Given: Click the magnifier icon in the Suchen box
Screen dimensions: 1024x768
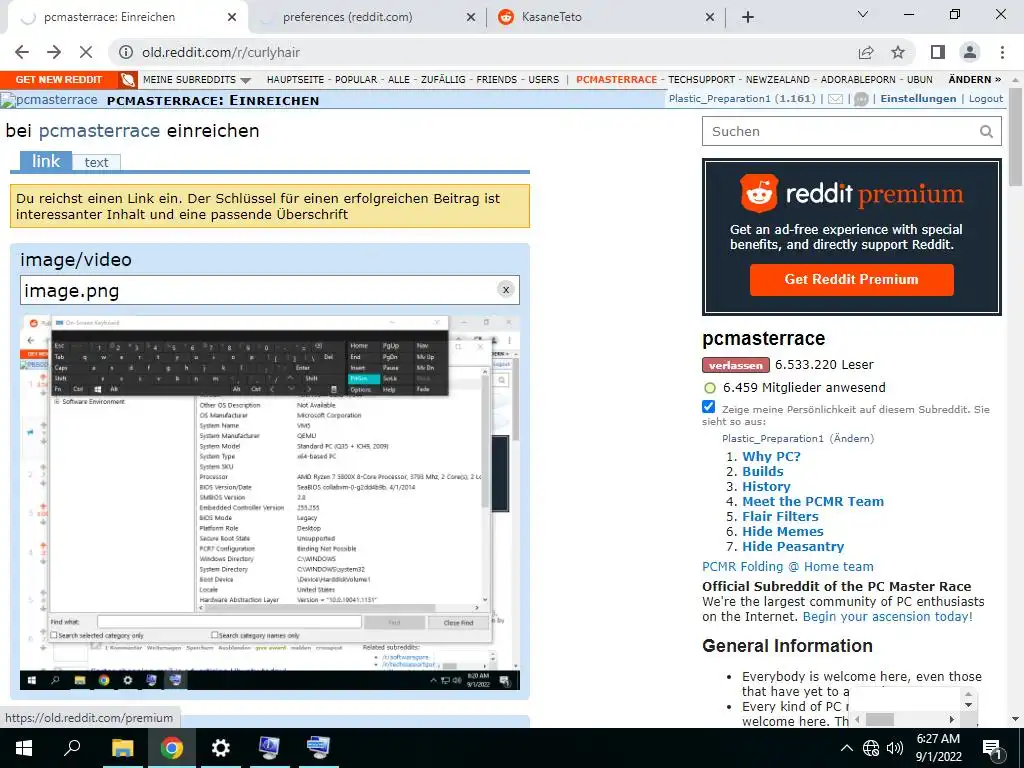Looking at the screenshot, I should pyautogui.click(x=986, y=131).
